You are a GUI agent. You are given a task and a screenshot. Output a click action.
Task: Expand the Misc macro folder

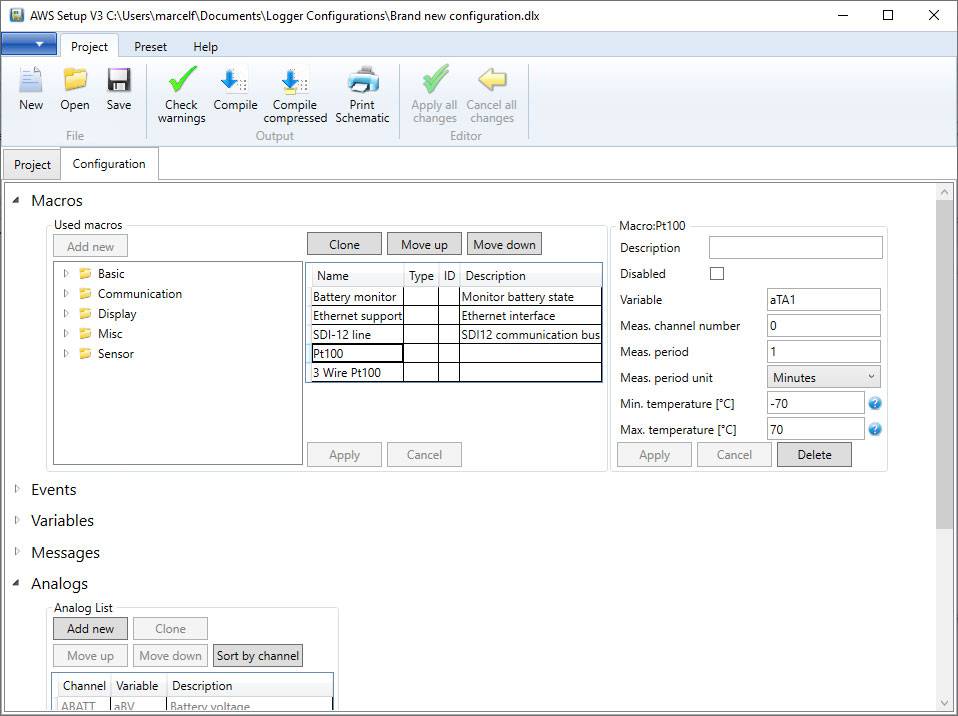pyautogui.click(x=66, y=334)
